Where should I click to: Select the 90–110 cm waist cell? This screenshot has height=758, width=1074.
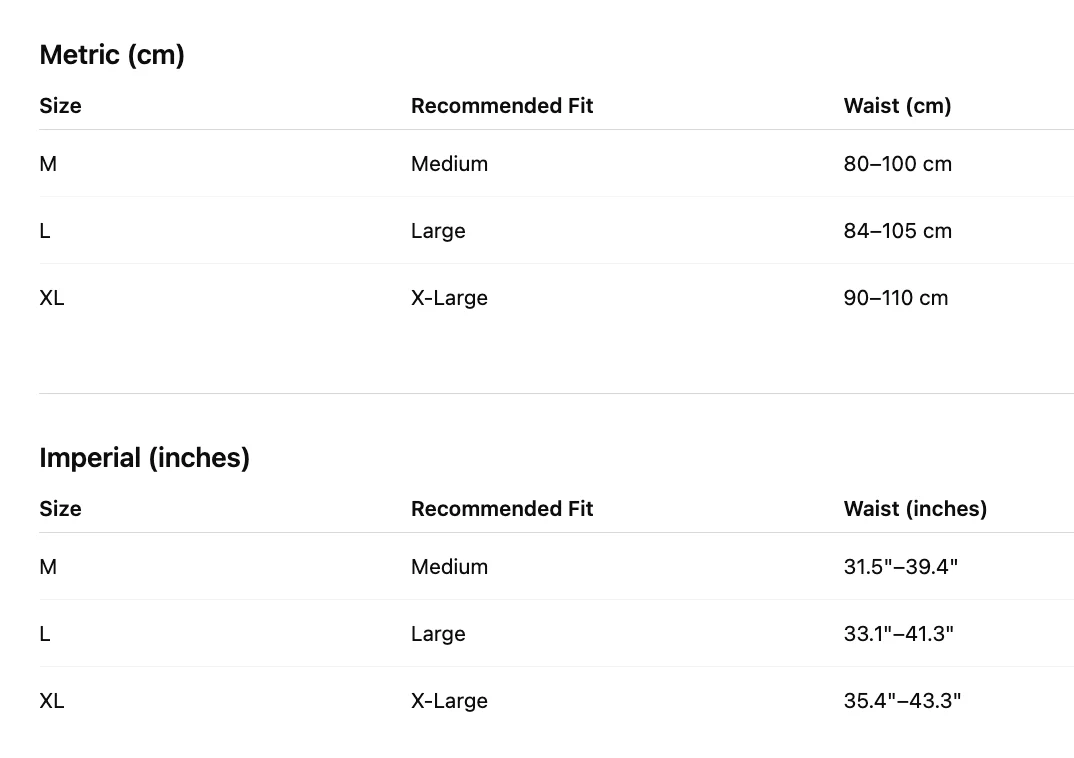[896, 298]
